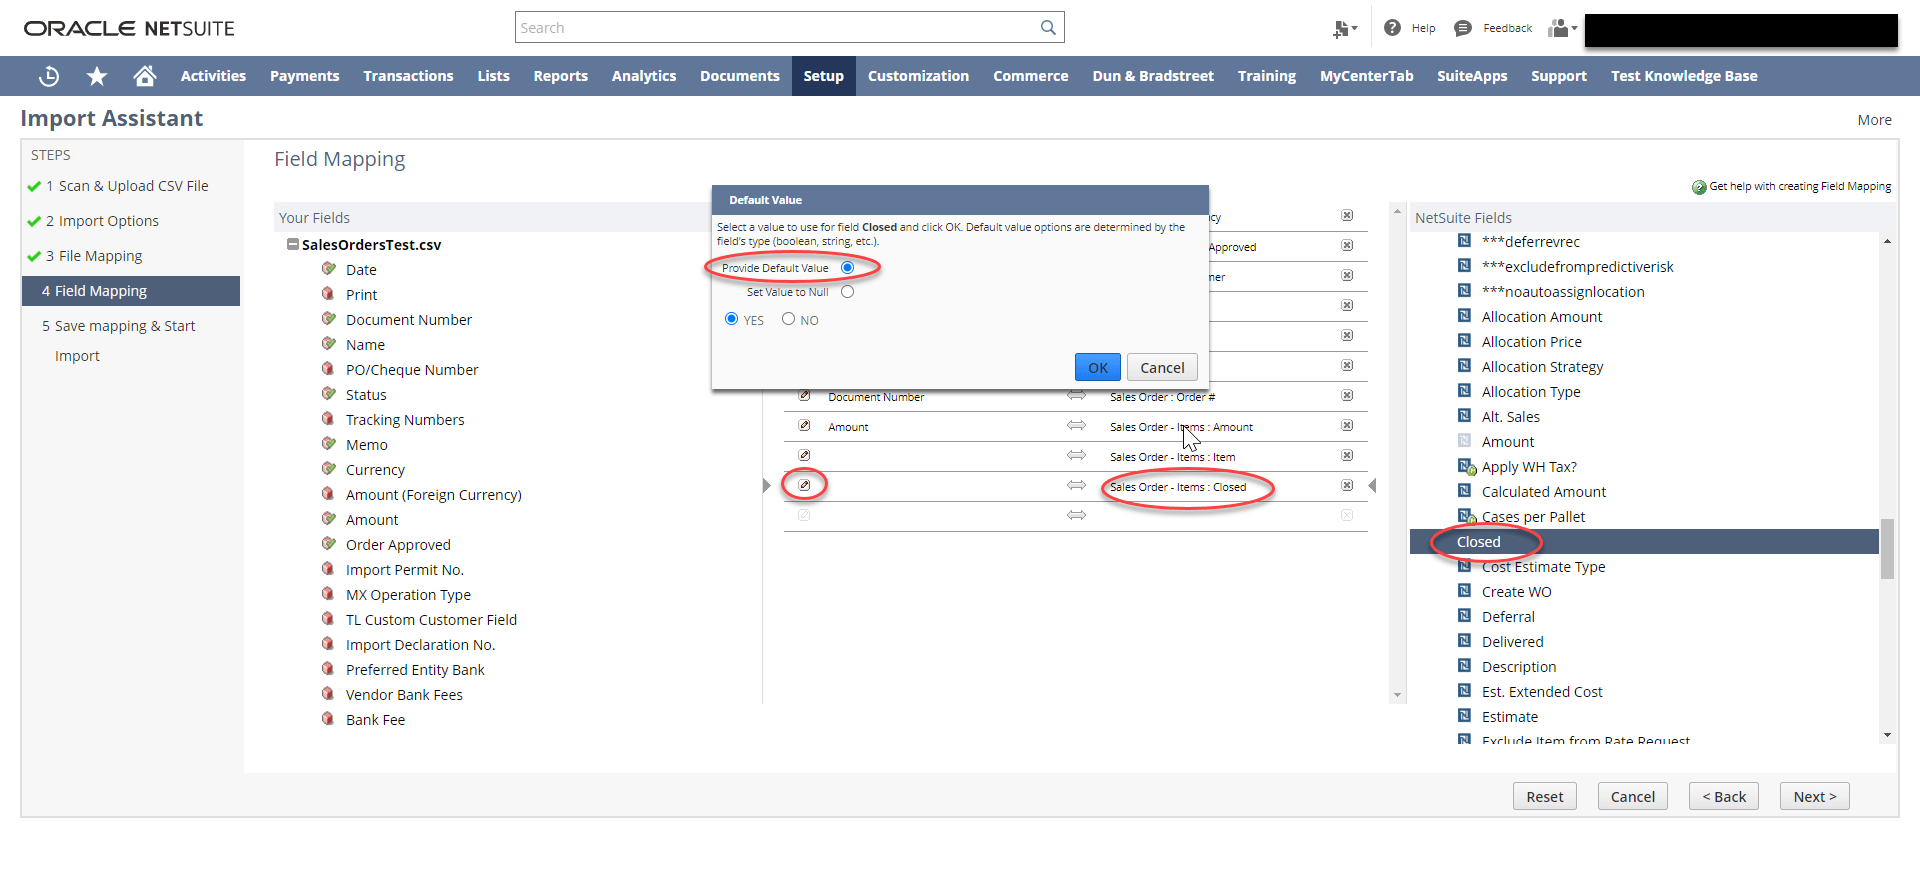
Task: Open the change role user icon
Action: 1561,28
